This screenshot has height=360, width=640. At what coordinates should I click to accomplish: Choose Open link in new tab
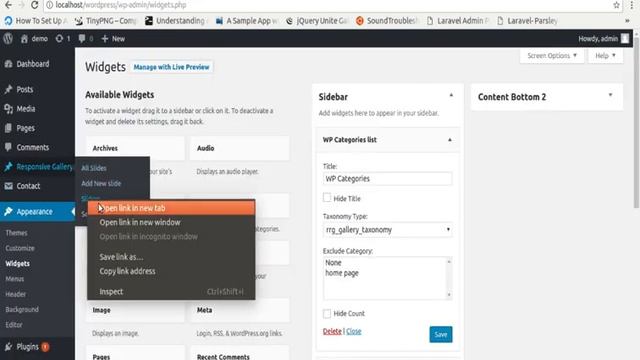pyautogui.click(x=171, y=208)
